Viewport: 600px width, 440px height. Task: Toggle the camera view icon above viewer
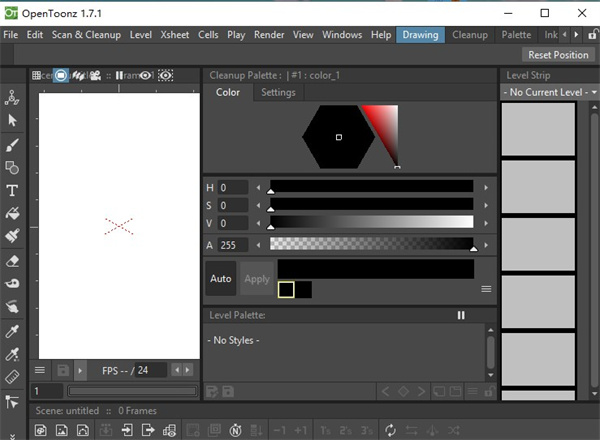[x=95, y=75]
